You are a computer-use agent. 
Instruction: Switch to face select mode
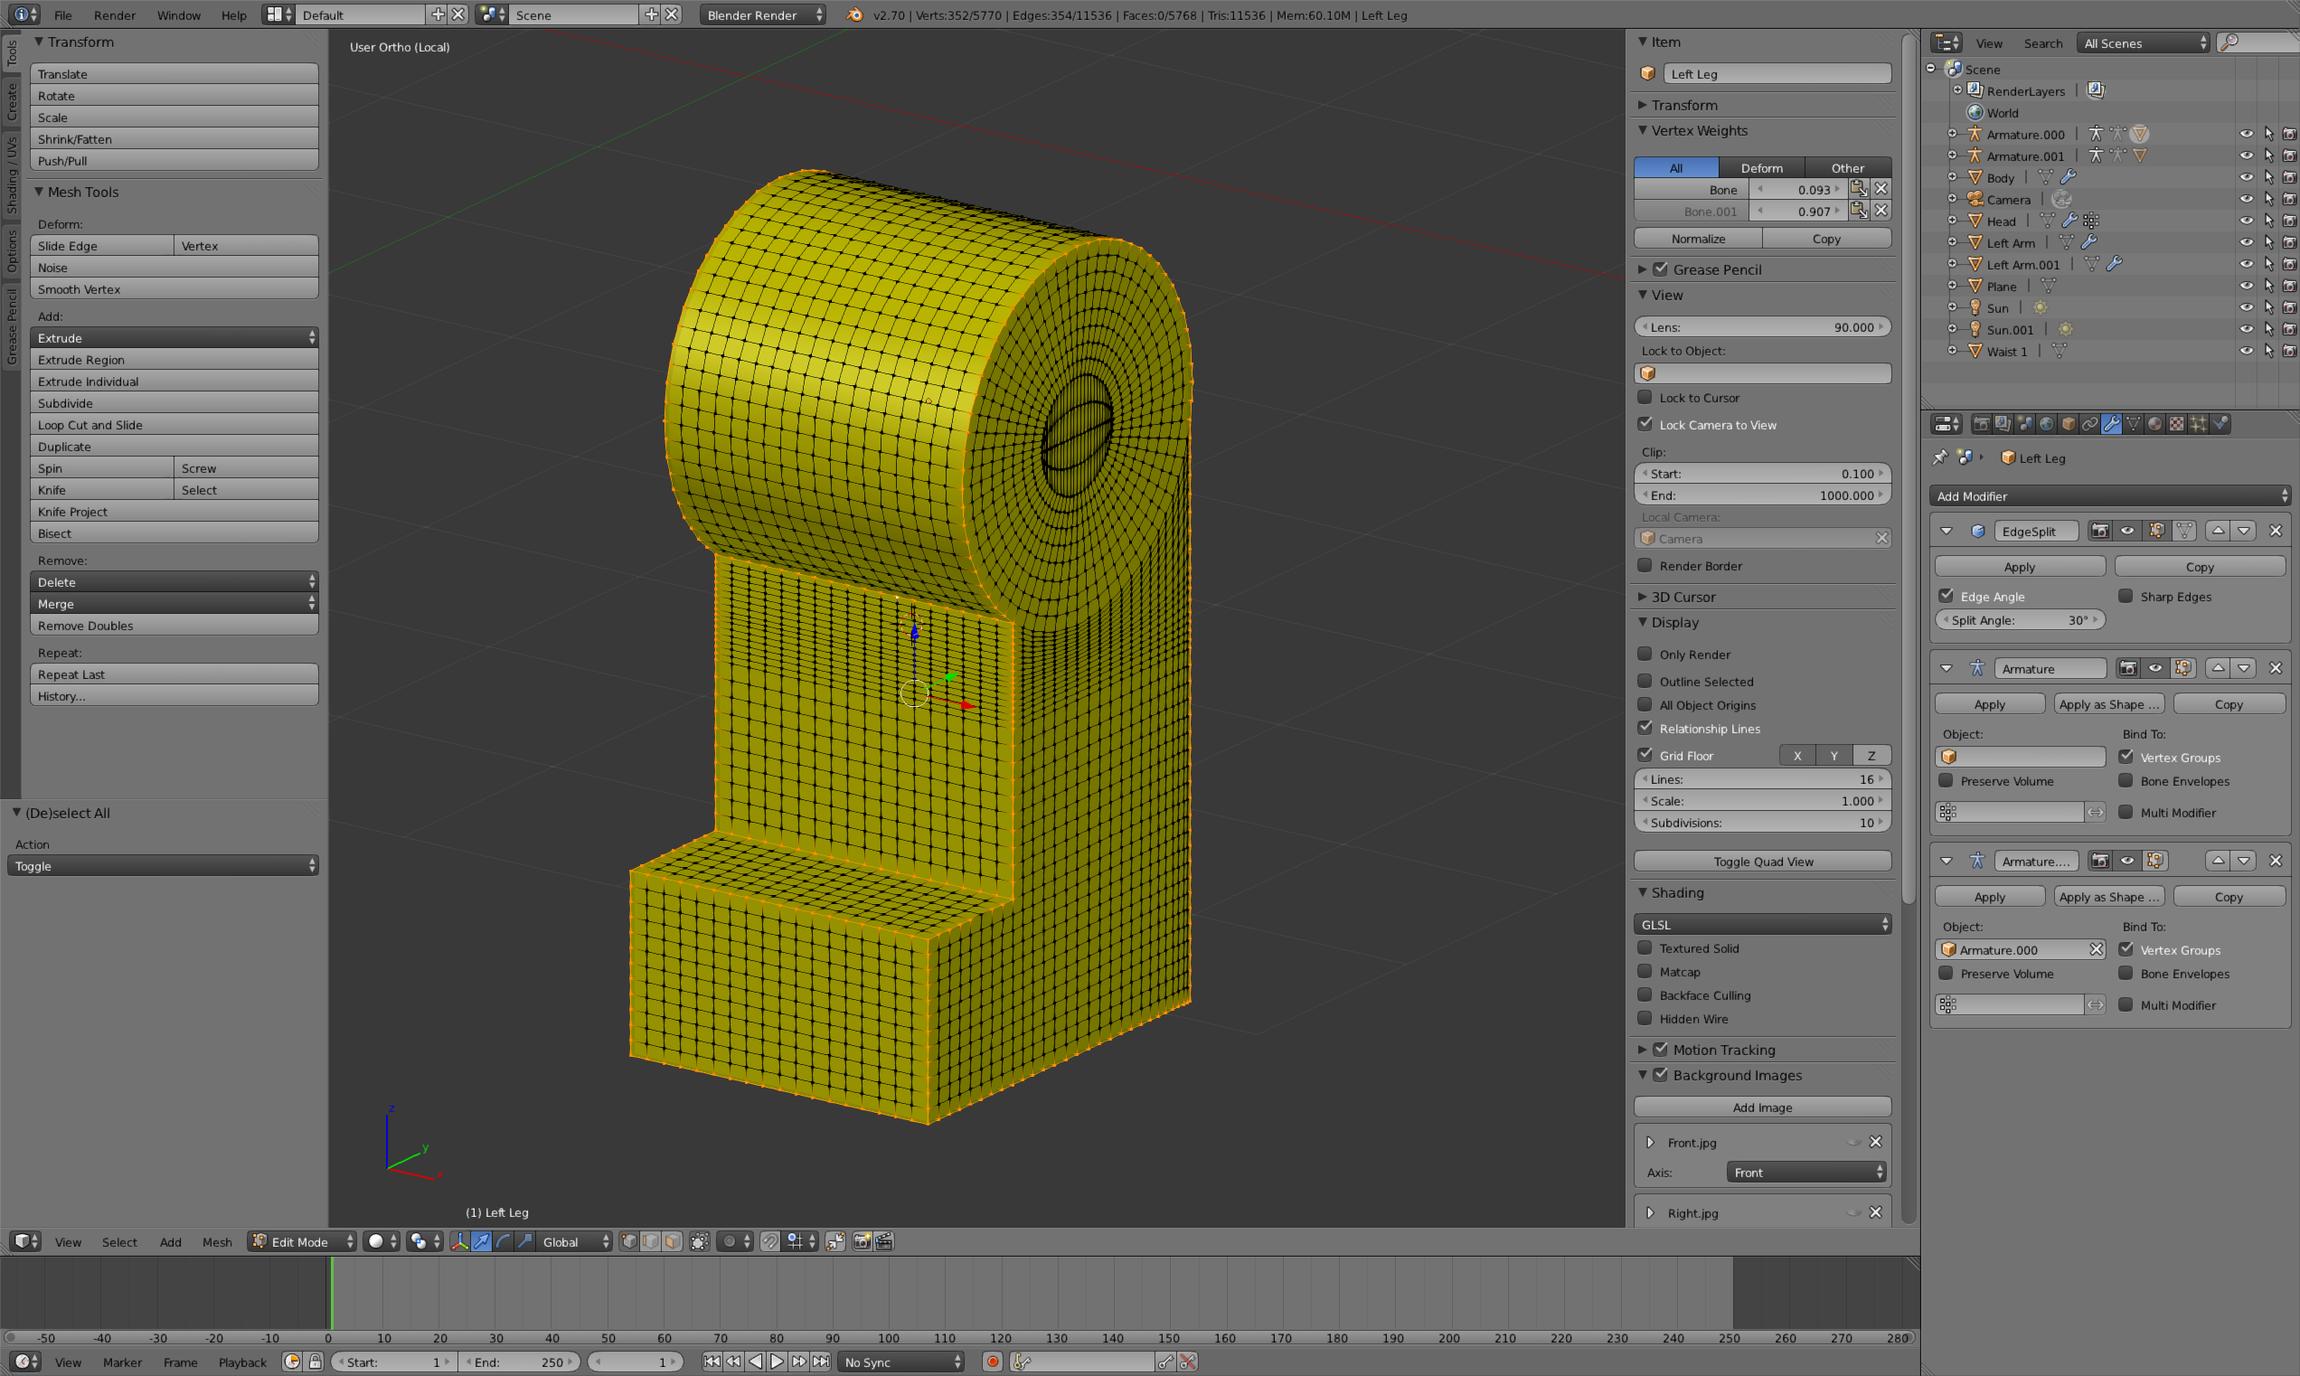coord(673,1241)
